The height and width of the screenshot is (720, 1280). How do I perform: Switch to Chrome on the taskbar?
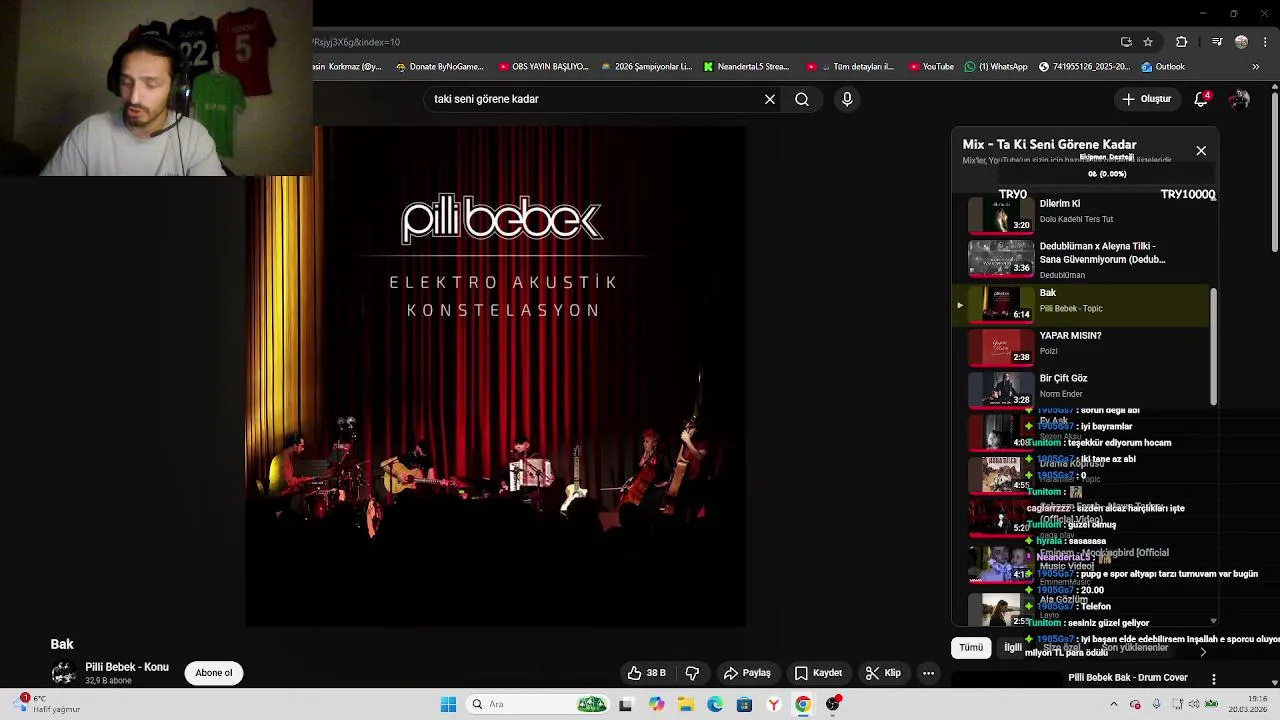[803, 704]
